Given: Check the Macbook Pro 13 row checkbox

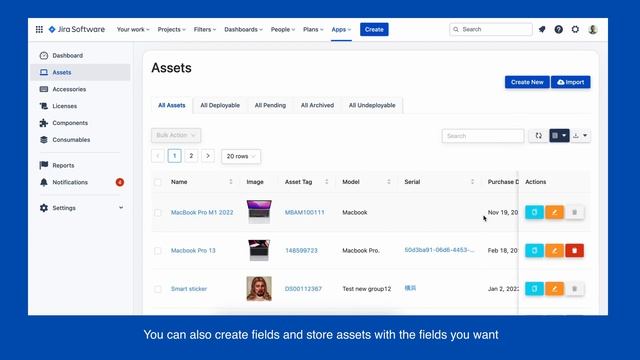Looking at the screenshot, I should 158,251.
